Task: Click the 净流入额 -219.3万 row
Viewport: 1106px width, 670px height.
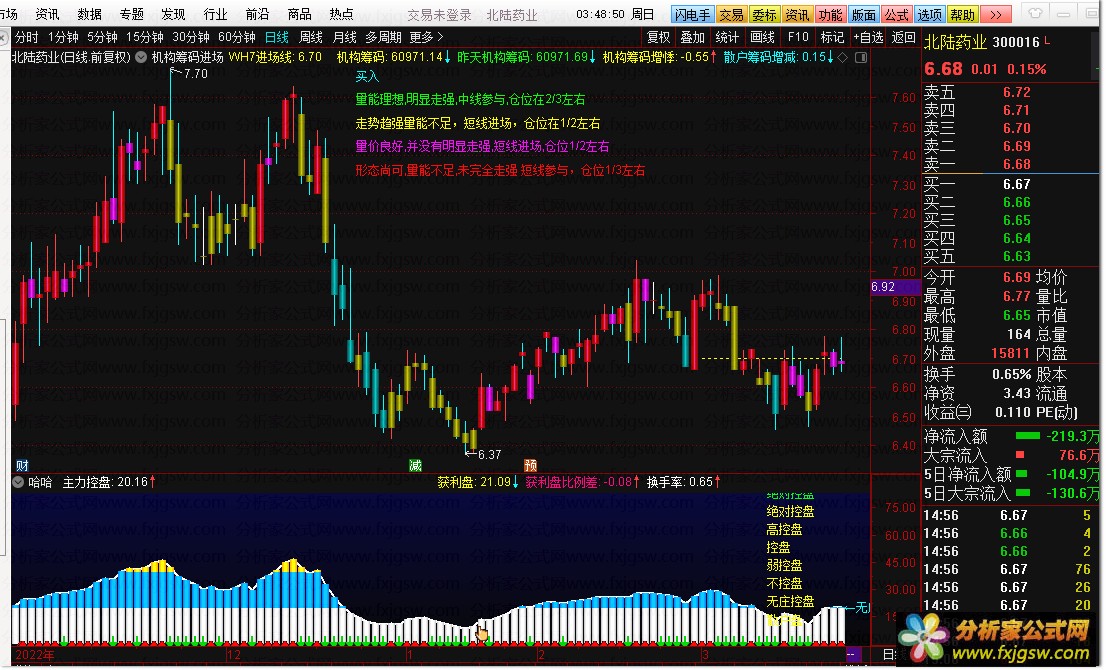Action: [x=1011, y=437]
